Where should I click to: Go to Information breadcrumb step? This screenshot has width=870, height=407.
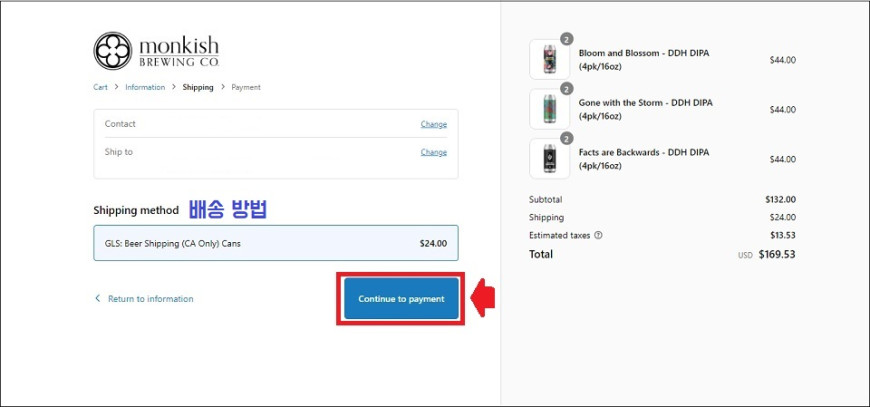click(x=145, y=87)
